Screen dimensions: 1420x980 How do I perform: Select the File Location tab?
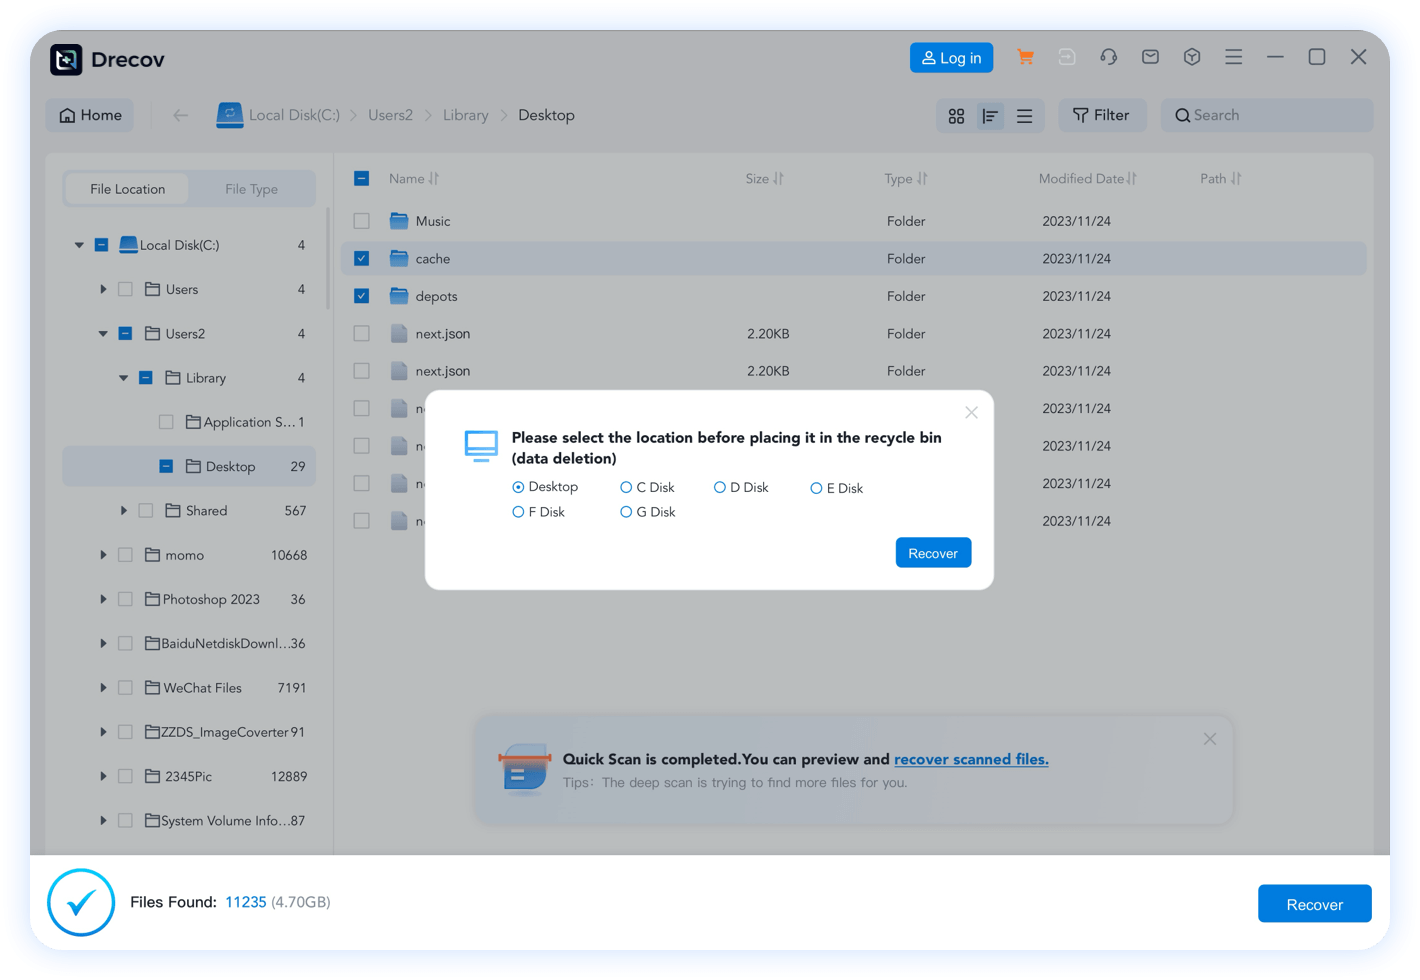[128, 189]
